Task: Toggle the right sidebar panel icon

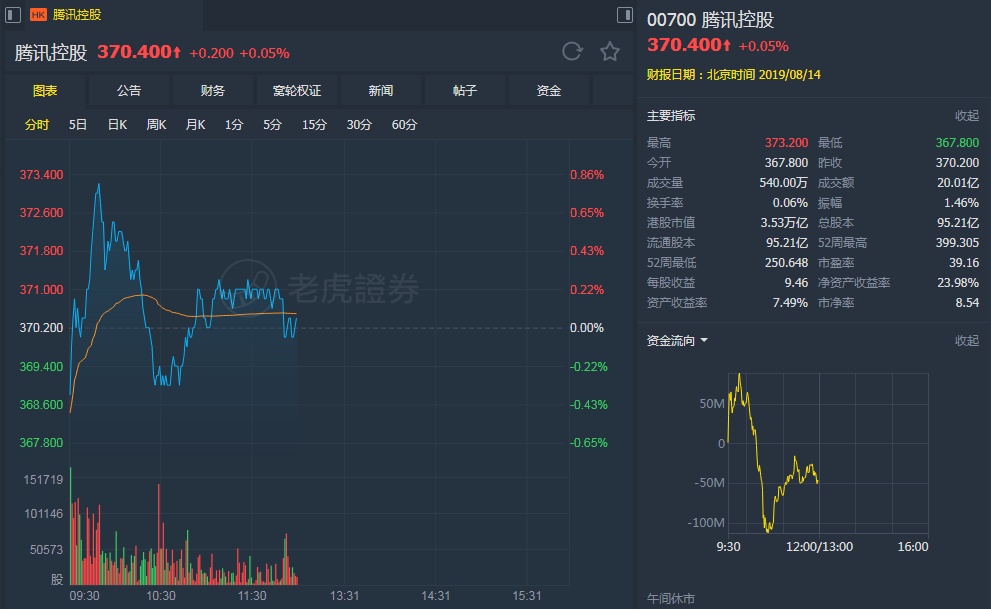Action: click(x=624, y=15)
